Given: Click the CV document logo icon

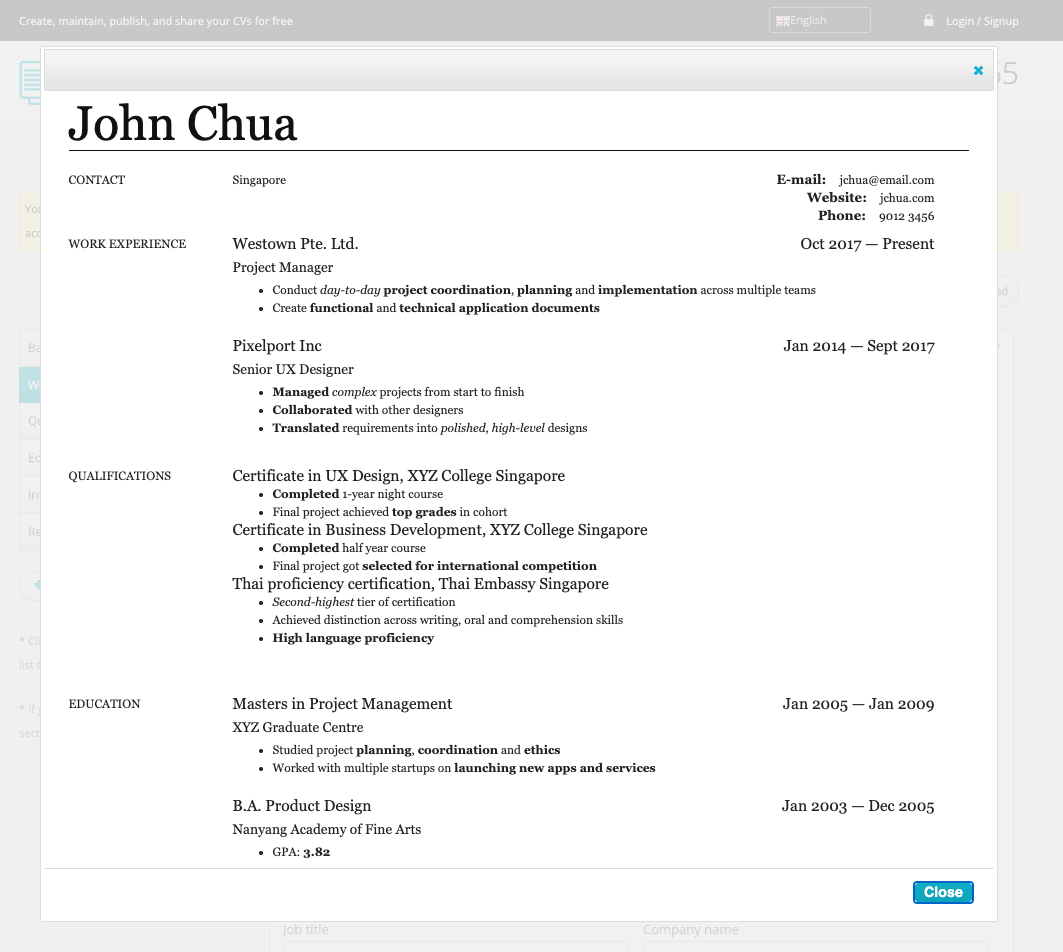Looking at the screenshot, I should click(29, 82).
